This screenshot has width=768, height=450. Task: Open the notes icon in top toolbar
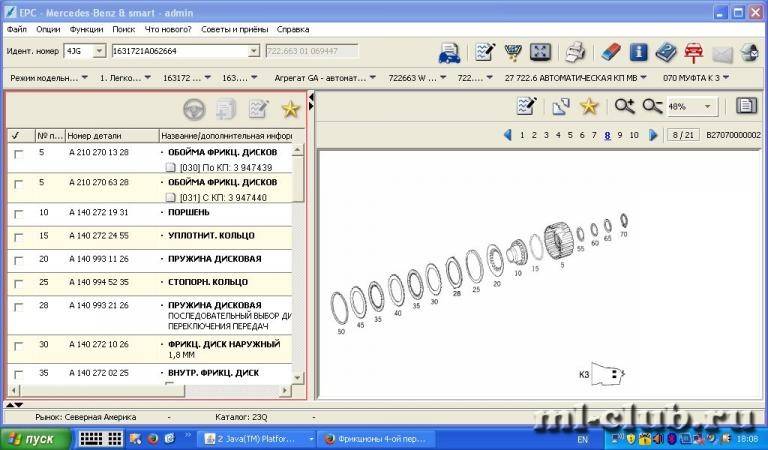pyautogui.click(x=484, y=52)
